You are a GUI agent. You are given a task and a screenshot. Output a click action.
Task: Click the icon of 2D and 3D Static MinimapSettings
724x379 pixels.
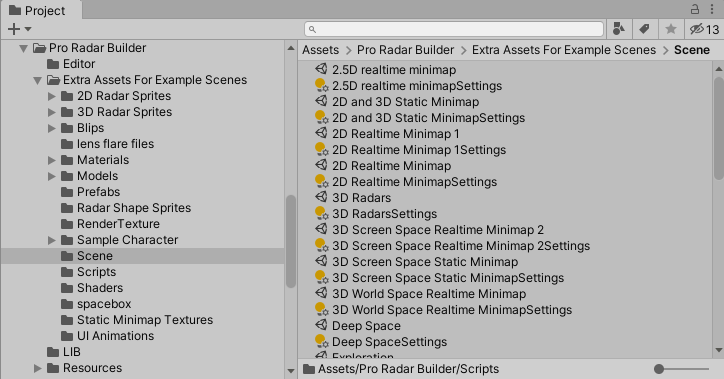[x=321, y=117]
